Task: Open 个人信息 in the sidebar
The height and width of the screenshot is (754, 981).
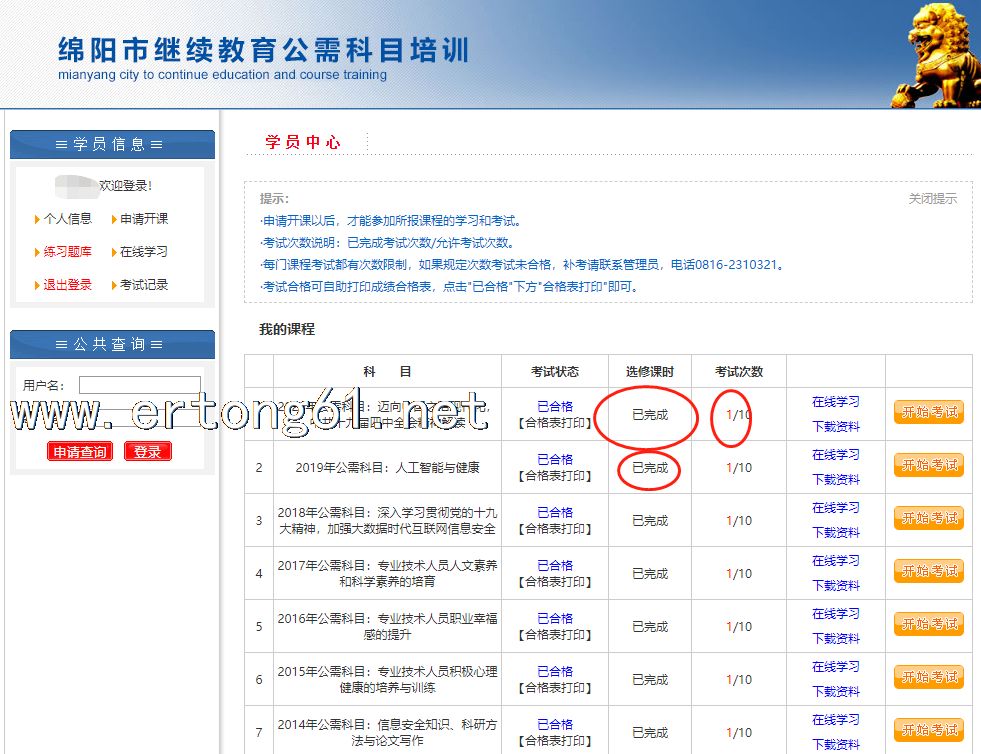Action: pos(67,219)
